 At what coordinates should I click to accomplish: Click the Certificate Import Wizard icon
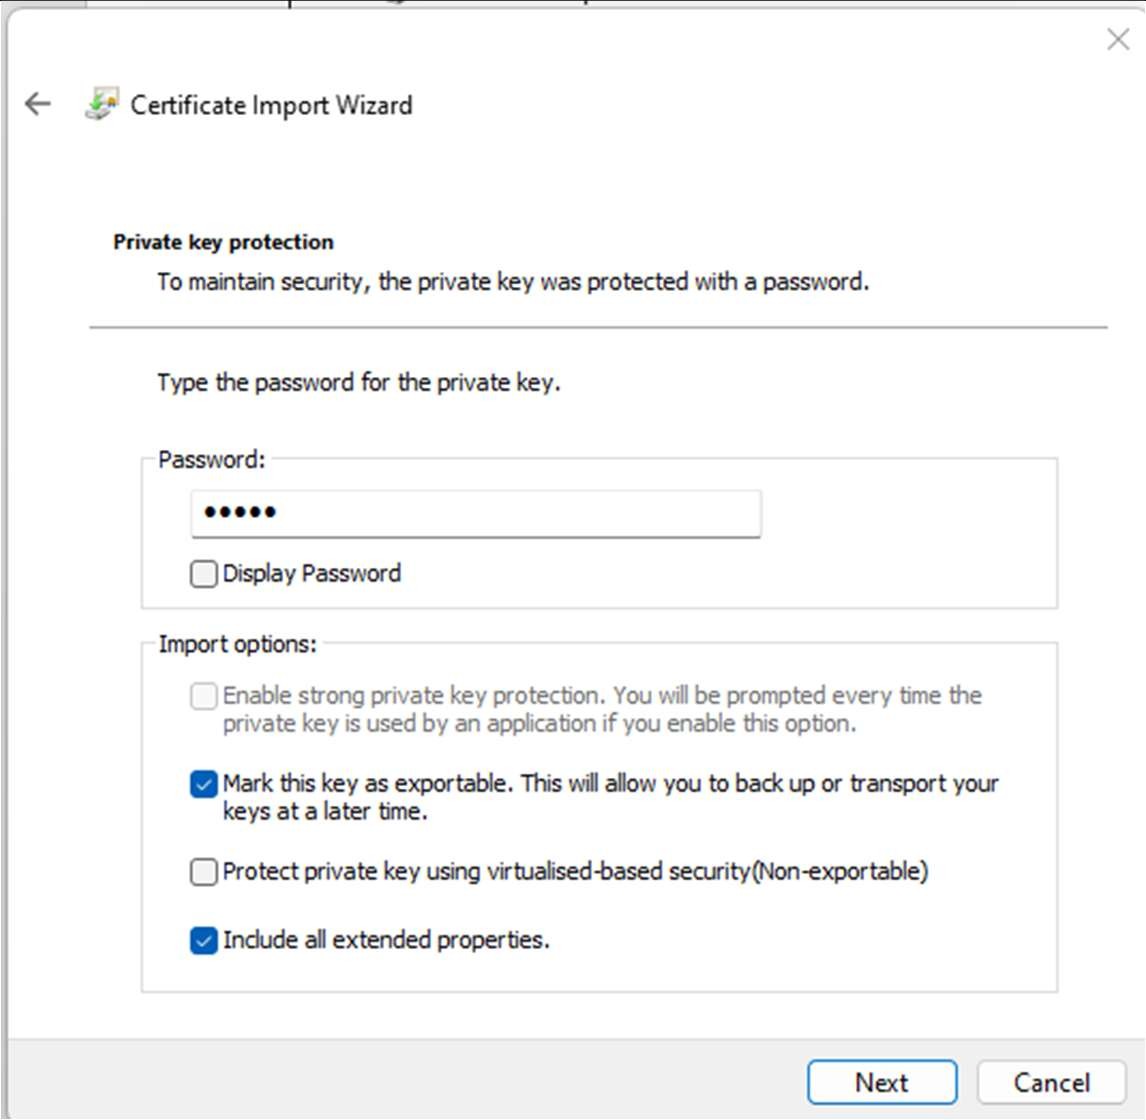[x=101, y=105]
